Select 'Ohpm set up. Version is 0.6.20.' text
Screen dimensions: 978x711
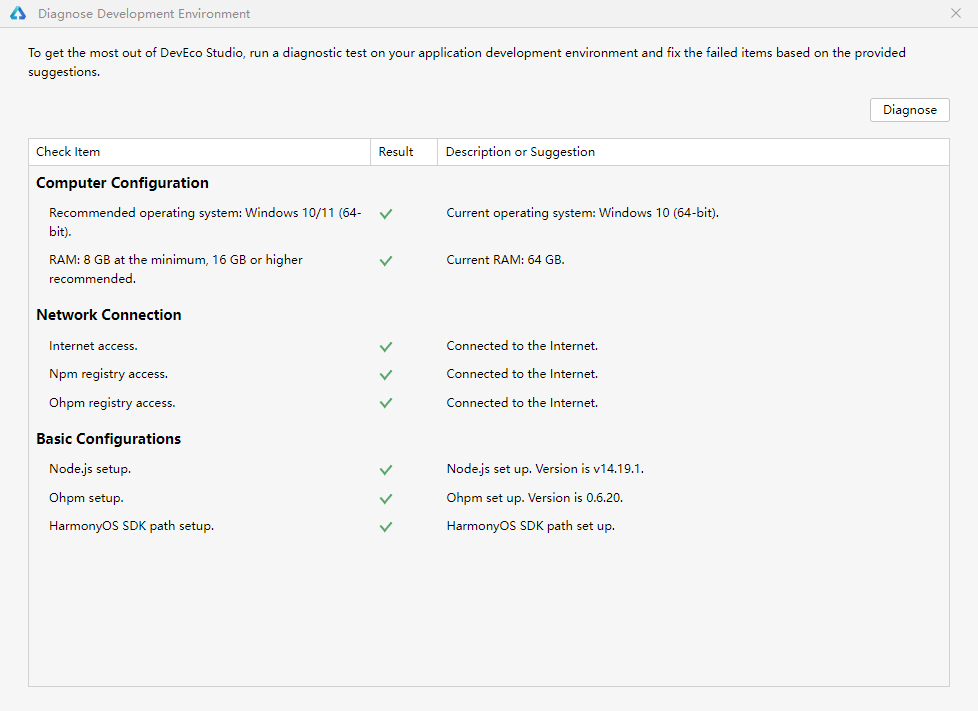point(535,498)
